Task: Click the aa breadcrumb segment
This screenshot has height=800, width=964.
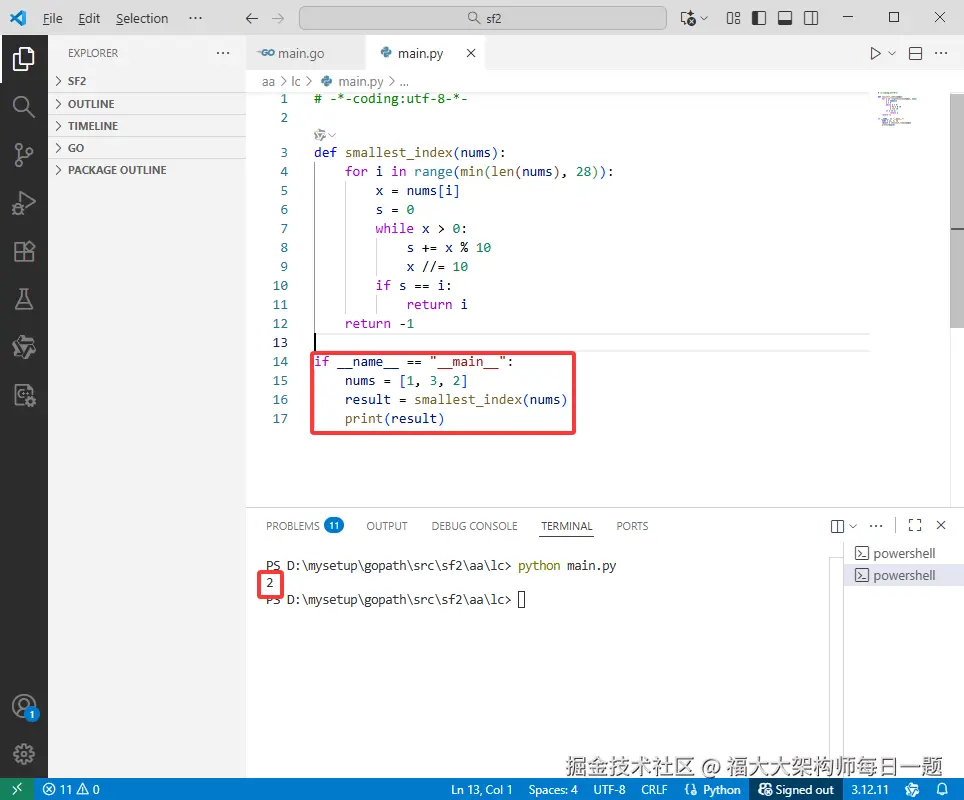Action: coord(268,81)
